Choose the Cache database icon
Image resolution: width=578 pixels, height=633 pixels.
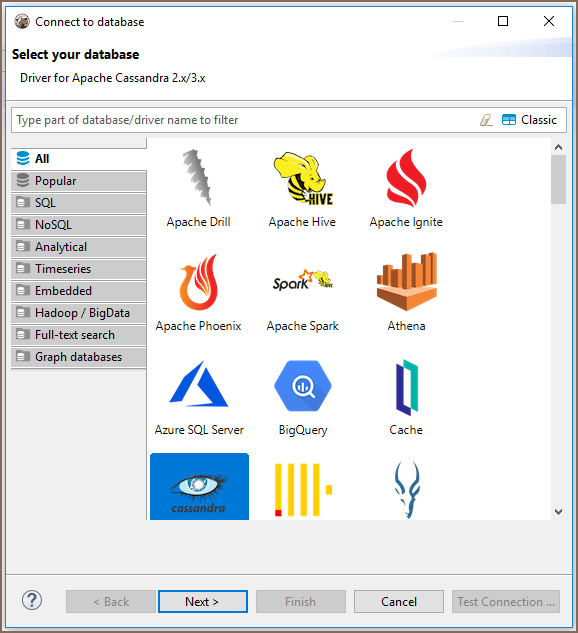406,387
